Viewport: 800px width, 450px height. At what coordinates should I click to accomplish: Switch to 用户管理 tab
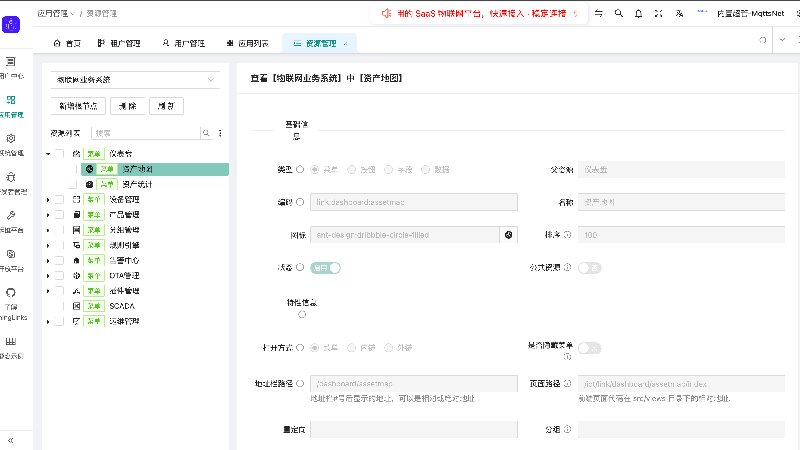[x=184, y=43]
